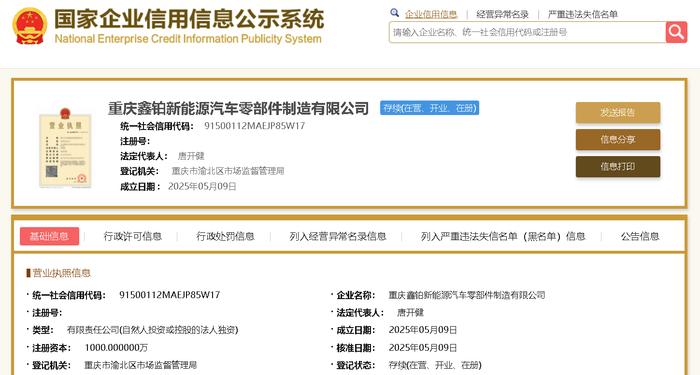Click in the enterprise name search field
The height and width of the screenshot is (375, 700).
point(527,32)
